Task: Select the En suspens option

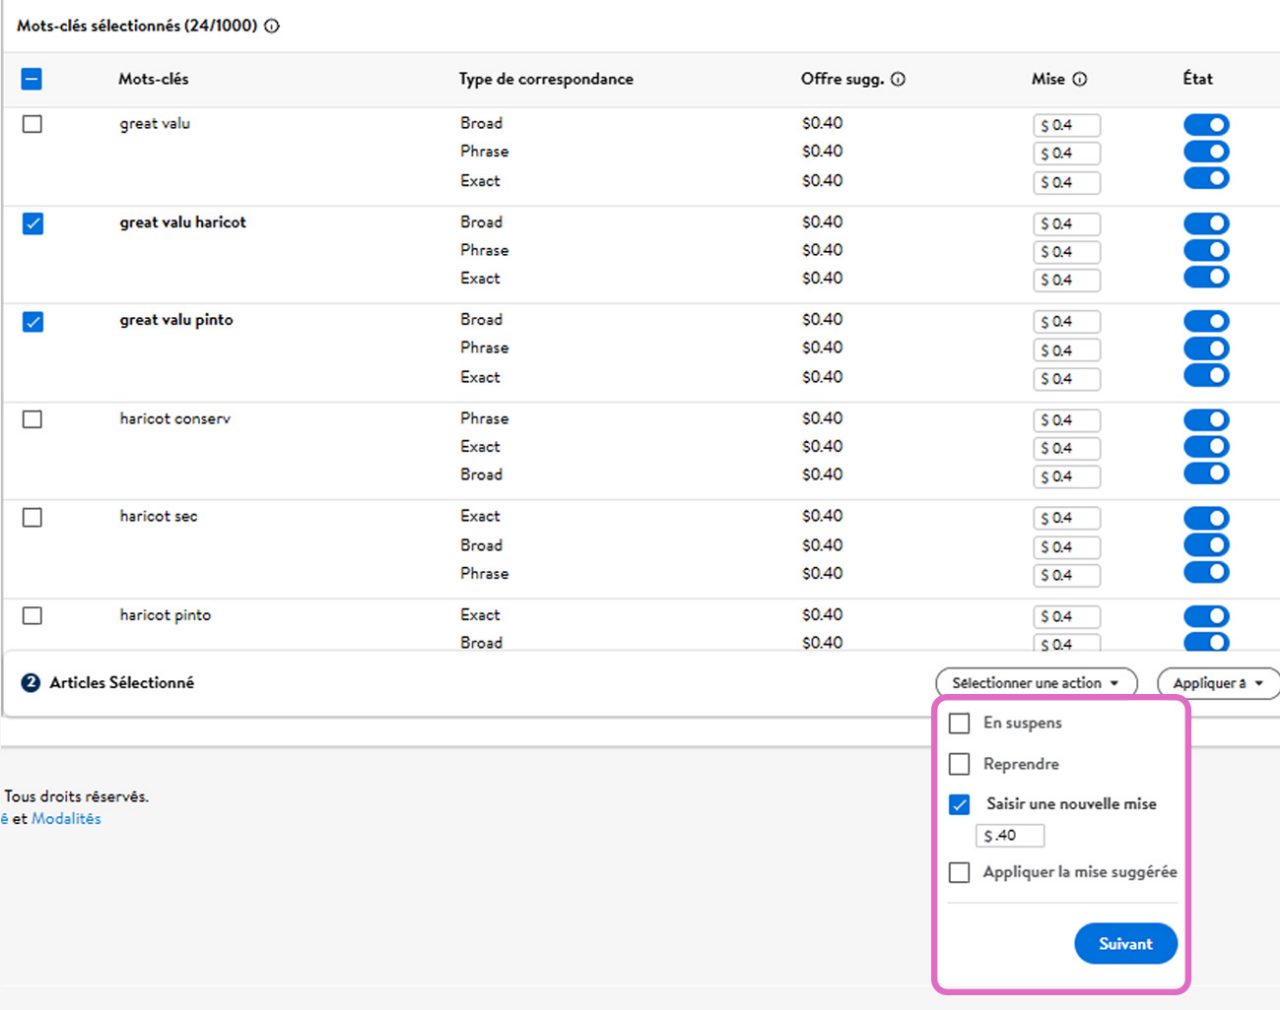Action: [x=959, y=723]
